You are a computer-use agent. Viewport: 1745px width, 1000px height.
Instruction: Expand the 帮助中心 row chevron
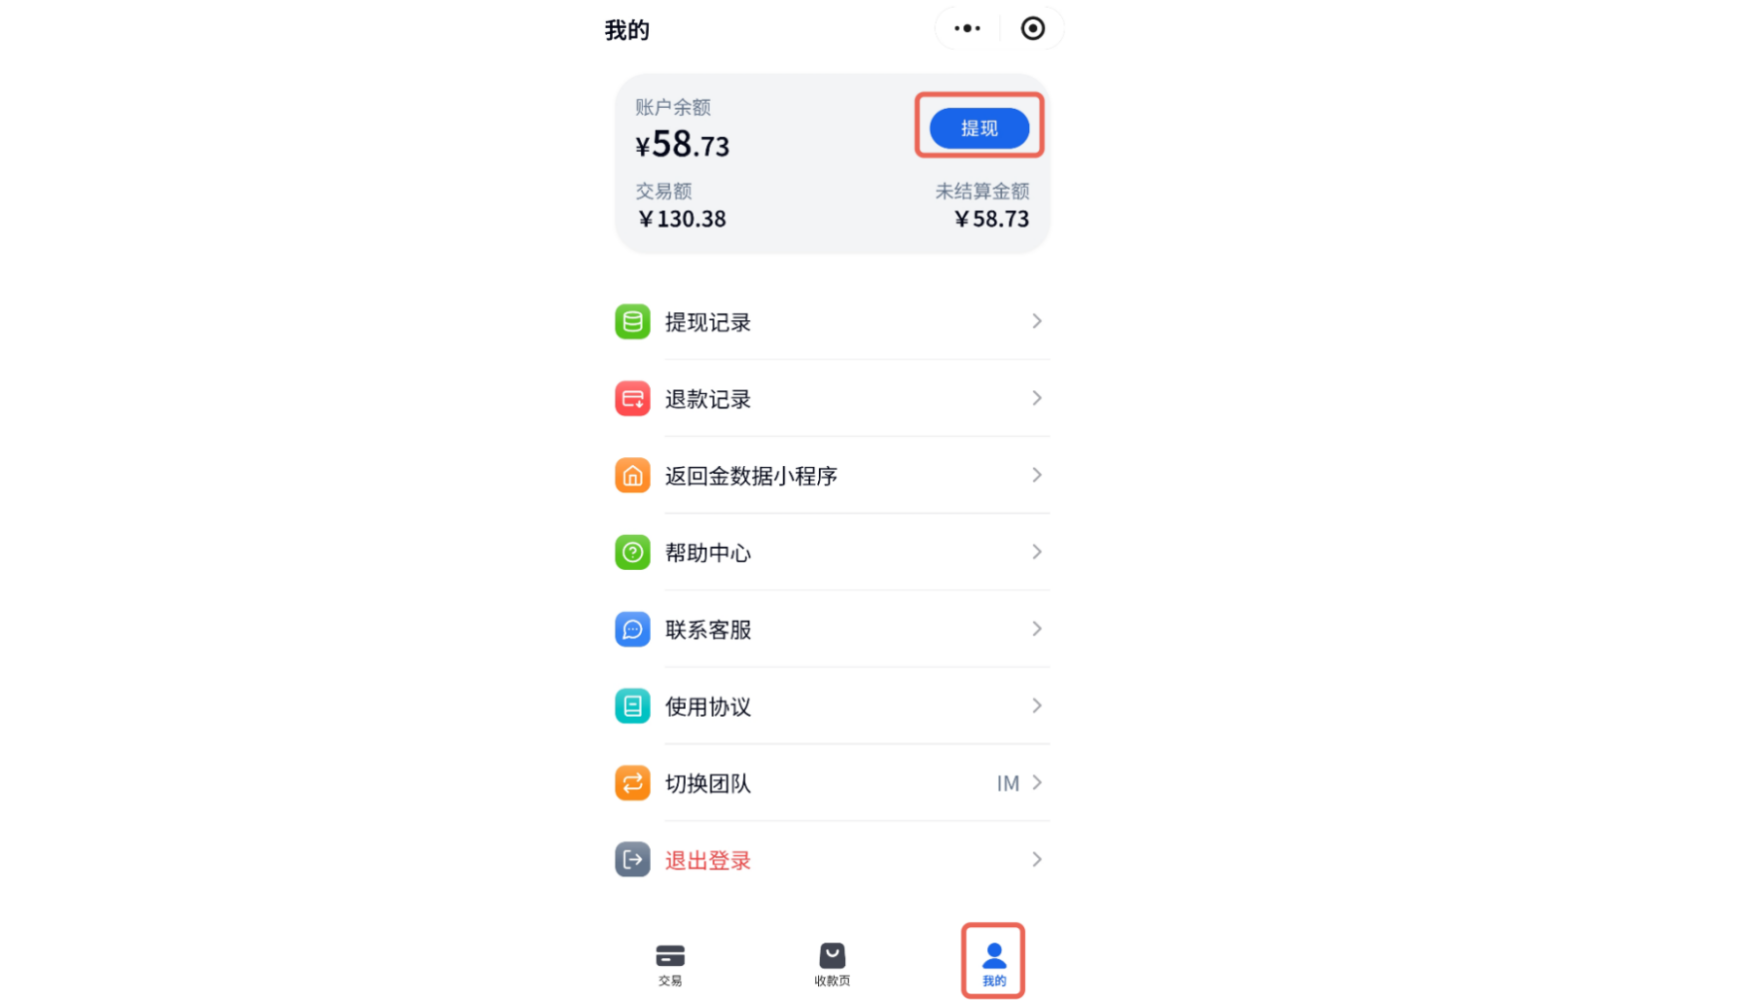(x=1037, y=552)
